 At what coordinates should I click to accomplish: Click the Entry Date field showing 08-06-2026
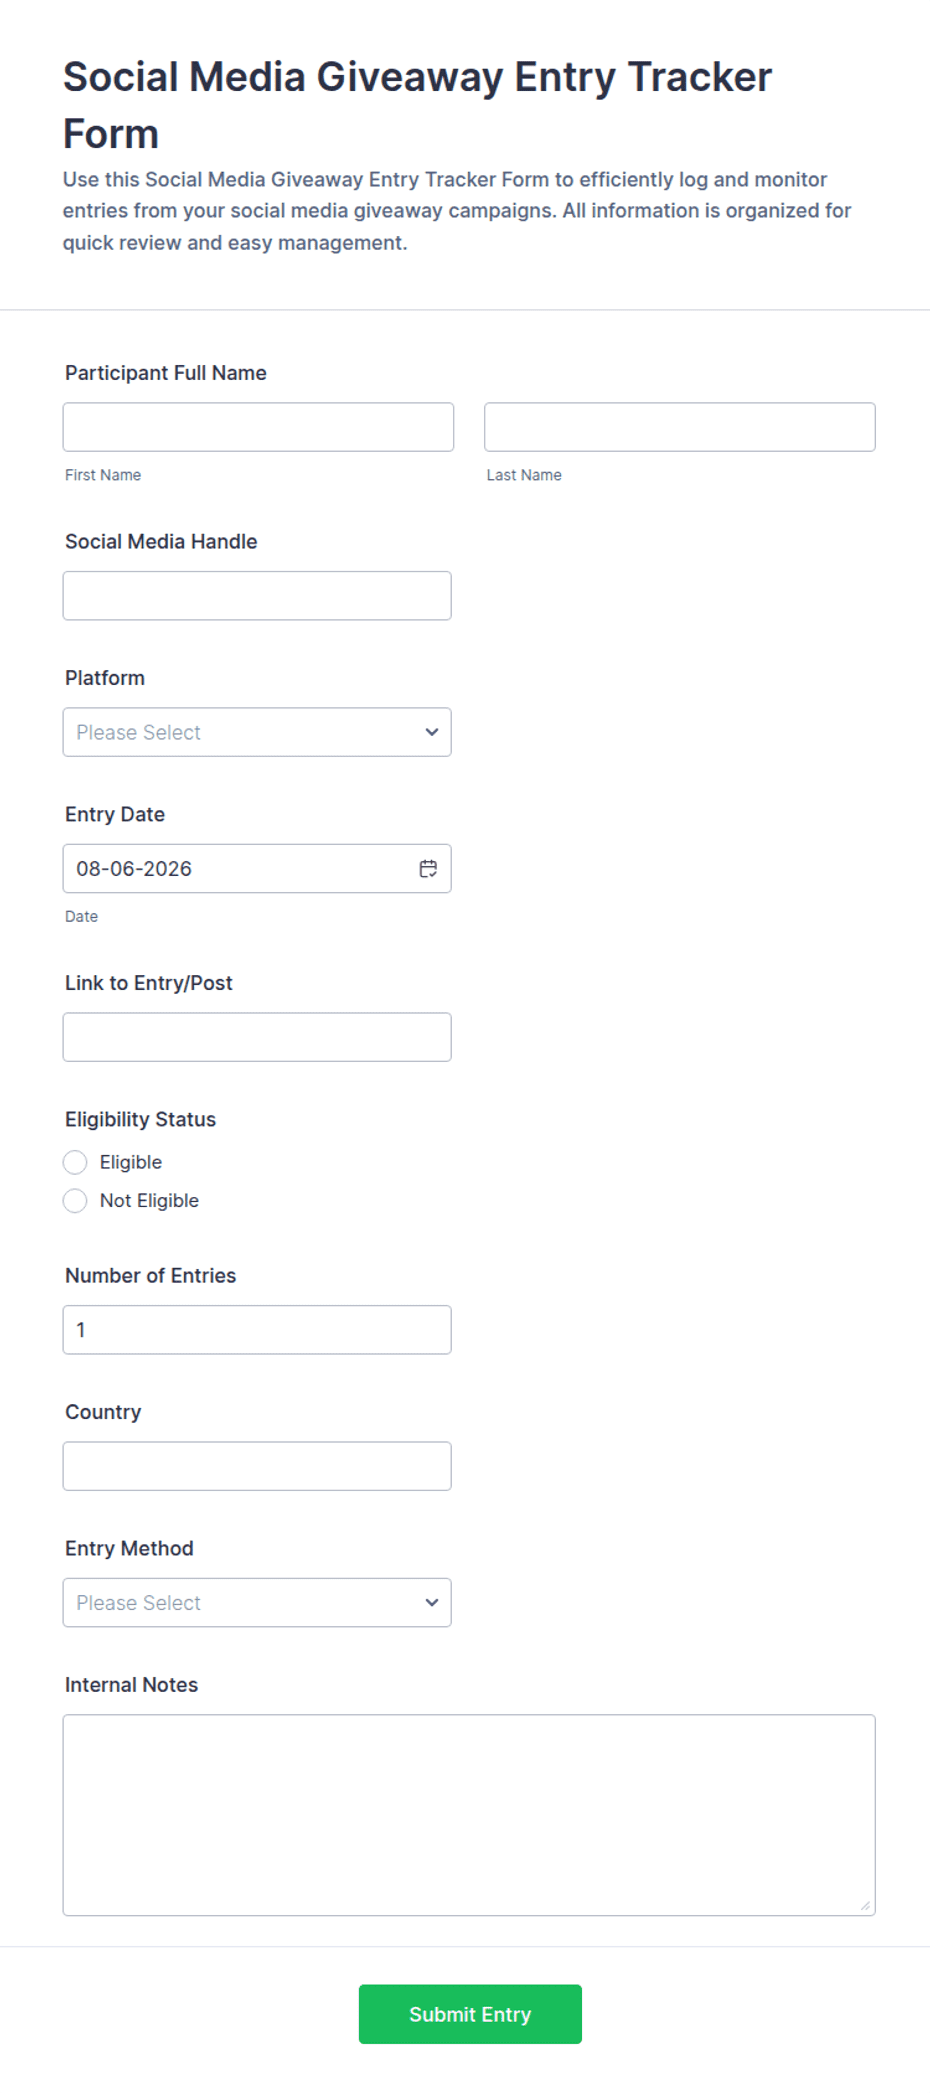point(257,868)
